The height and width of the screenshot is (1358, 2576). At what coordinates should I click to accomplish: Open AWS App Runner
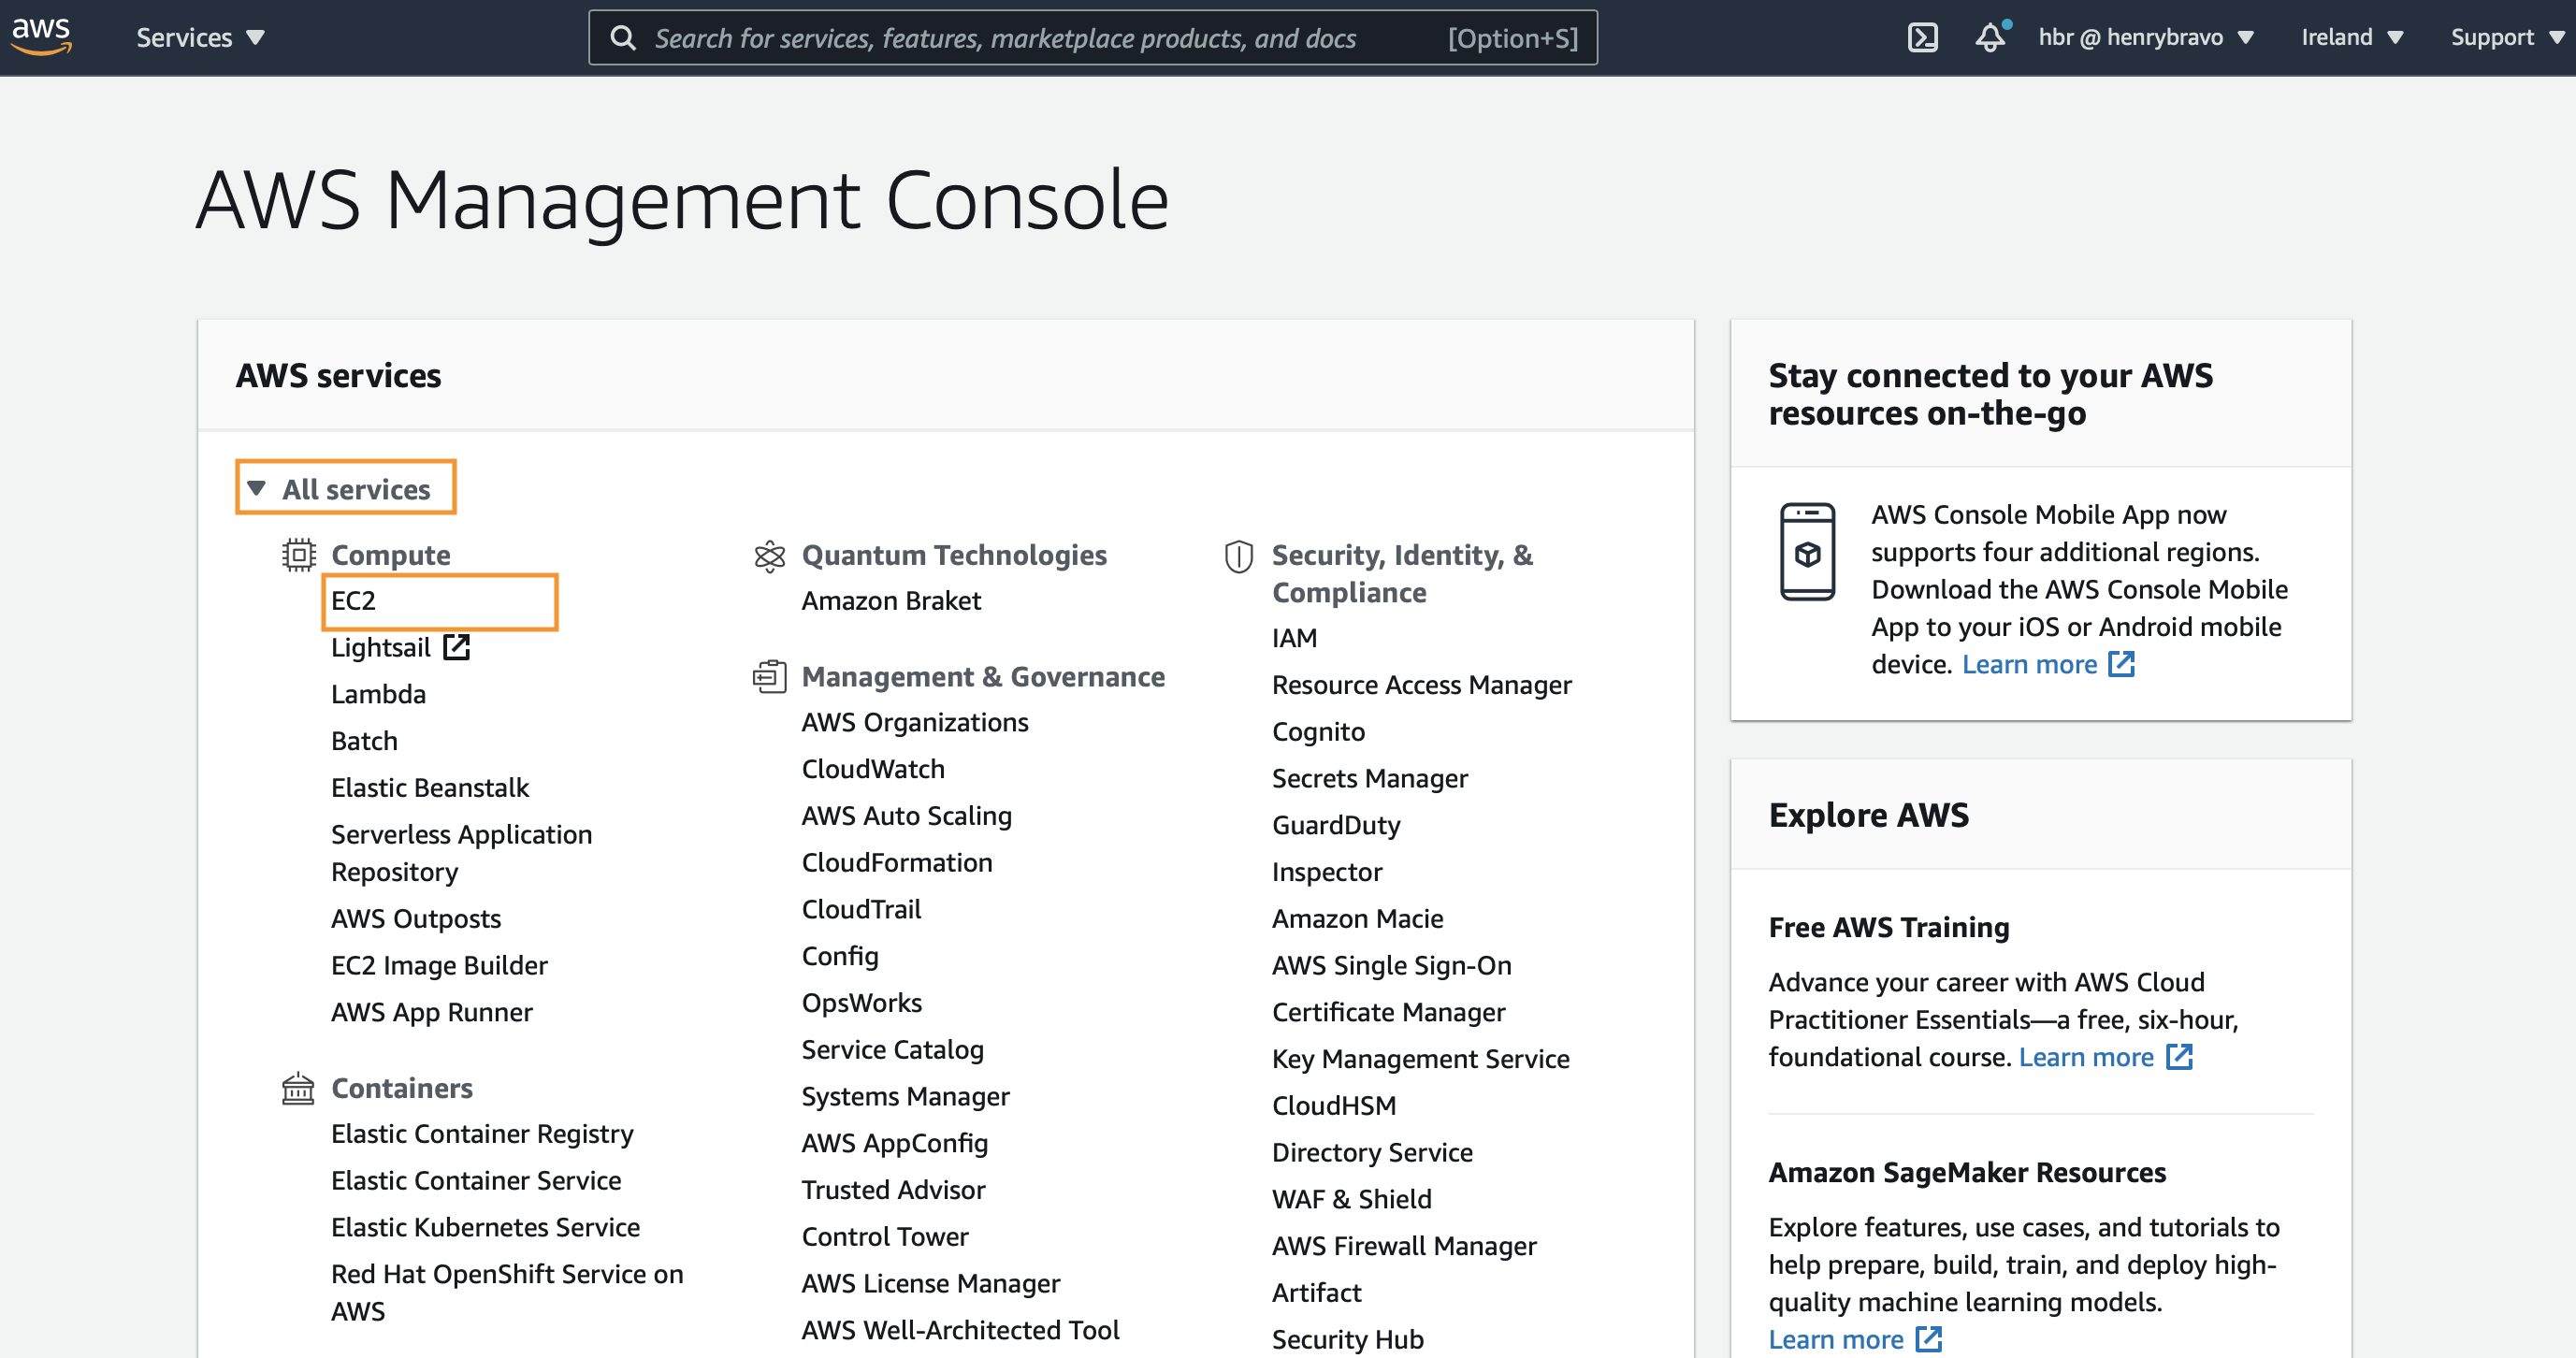pos(432,1013)
